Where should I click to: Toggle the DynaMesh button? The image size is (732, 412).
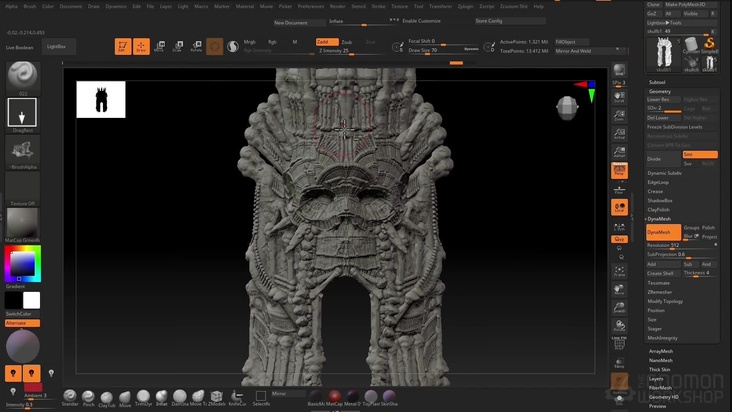(x=663, y=232)
